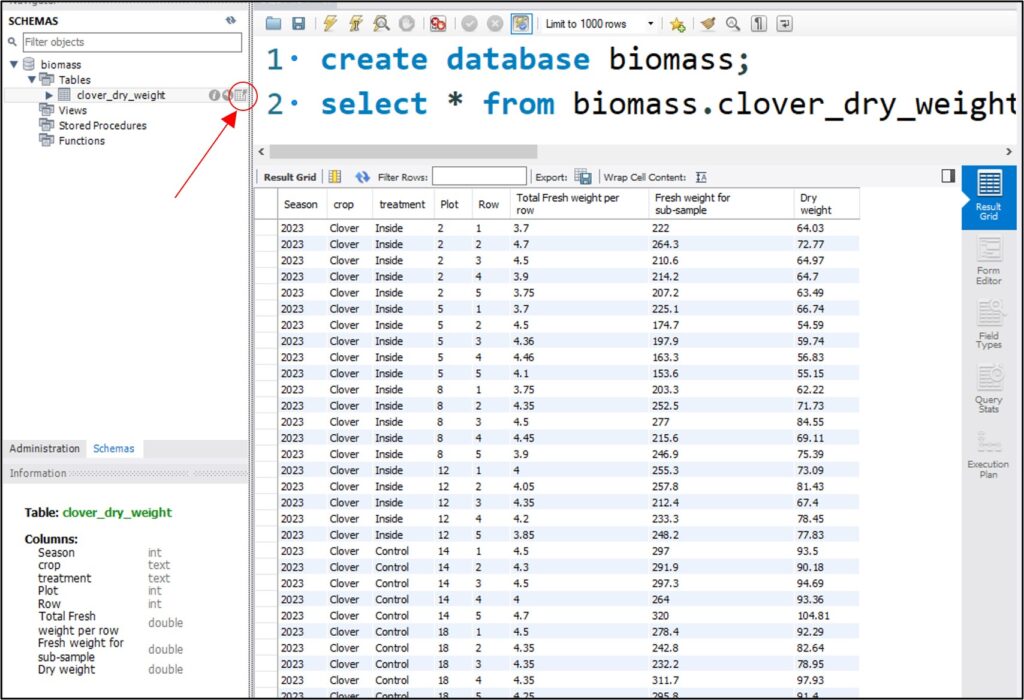Save the SQL script with floppy disk icon
The width and height of the screenshot is (1024, 700).
(297, 24)
